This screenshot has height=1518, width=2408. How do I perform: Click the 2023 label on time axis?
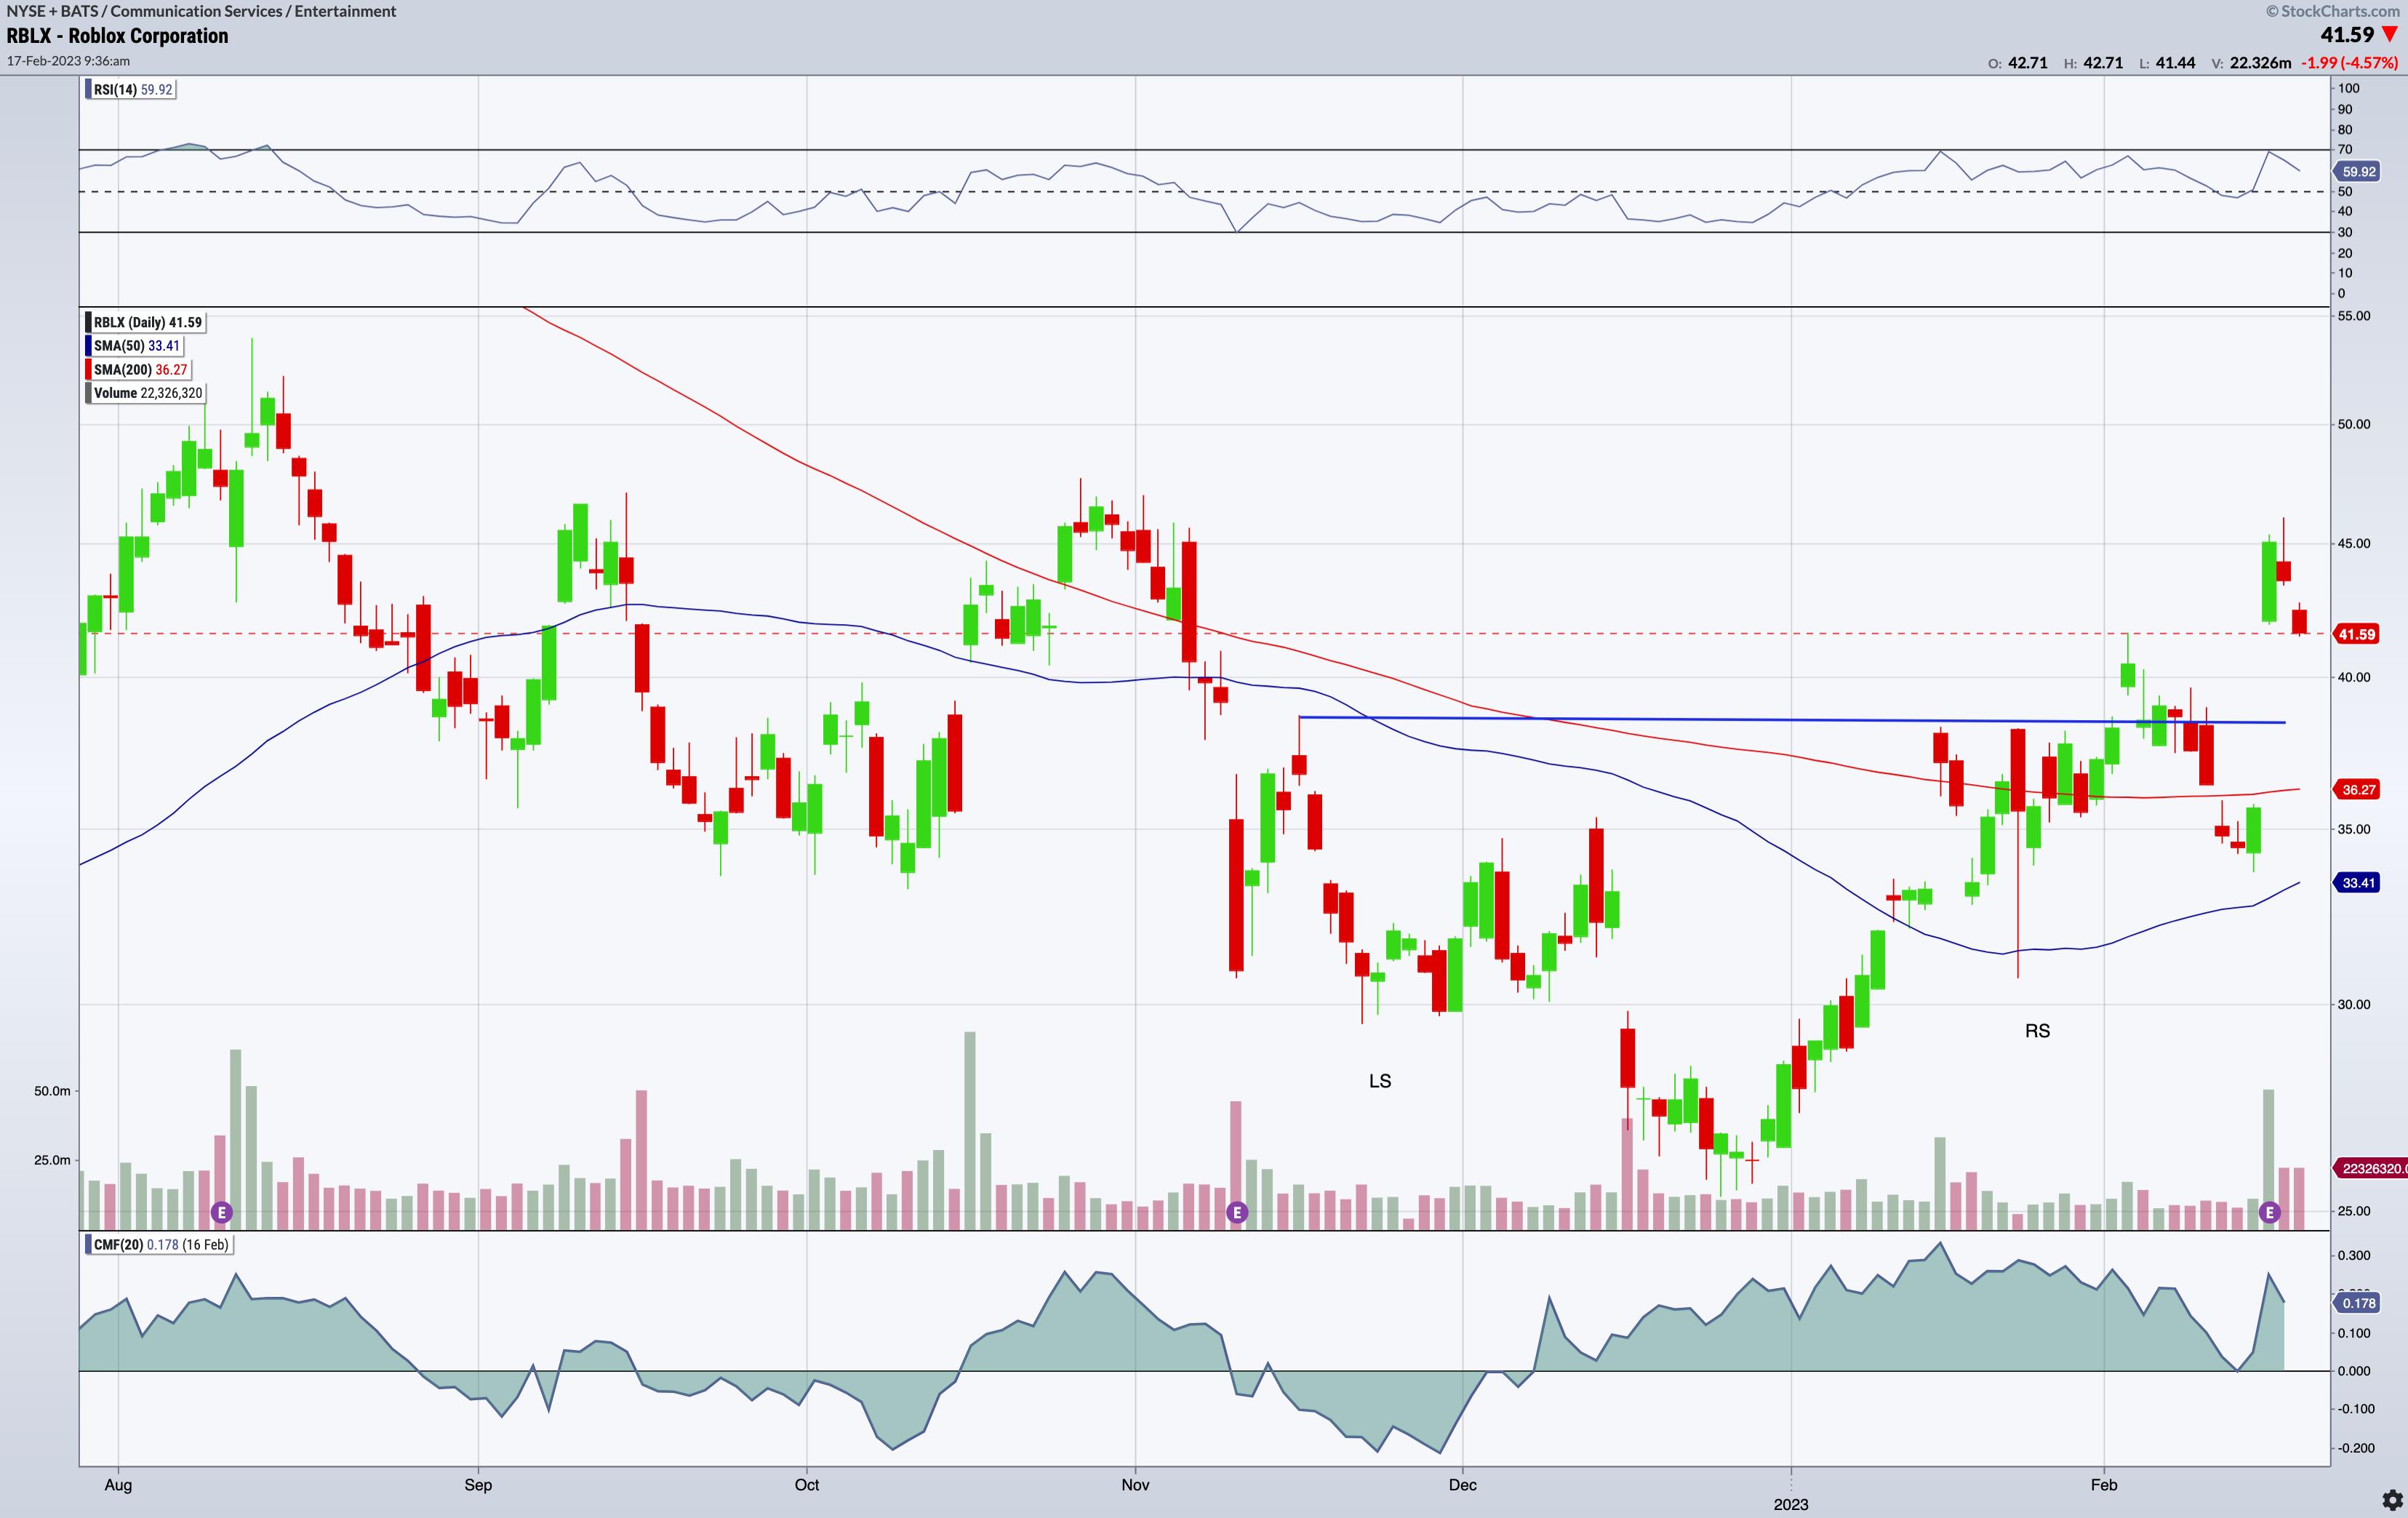(x=1791, y=1504)
